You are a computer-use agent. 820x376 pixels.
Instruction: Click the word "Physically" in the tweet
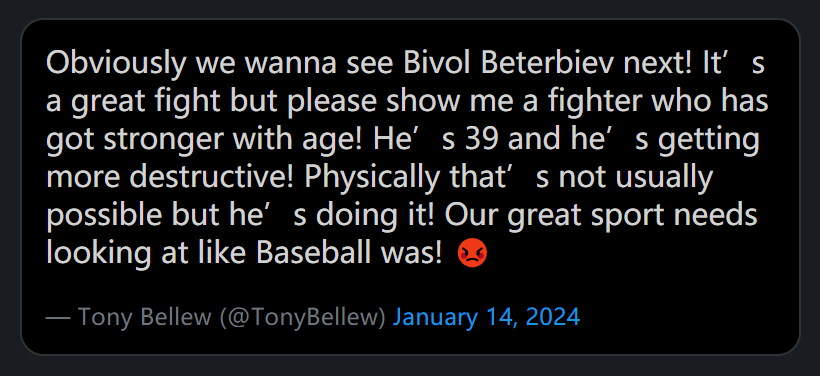(x=372, y=178)
